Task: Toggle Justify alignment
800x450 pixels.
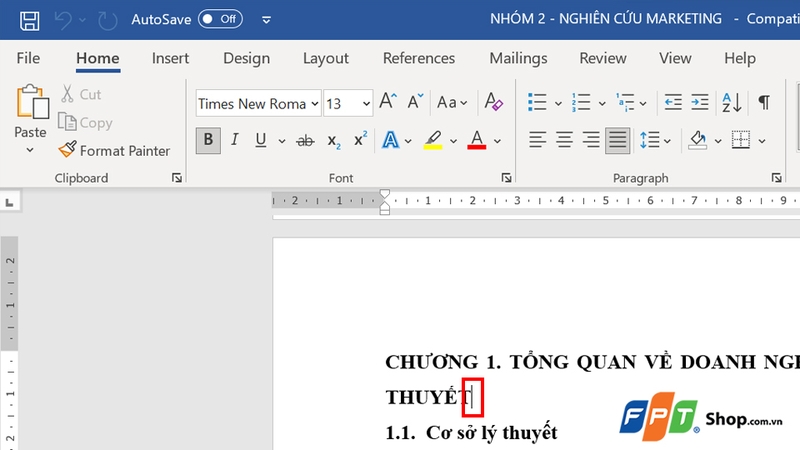Action: (617, 140)
